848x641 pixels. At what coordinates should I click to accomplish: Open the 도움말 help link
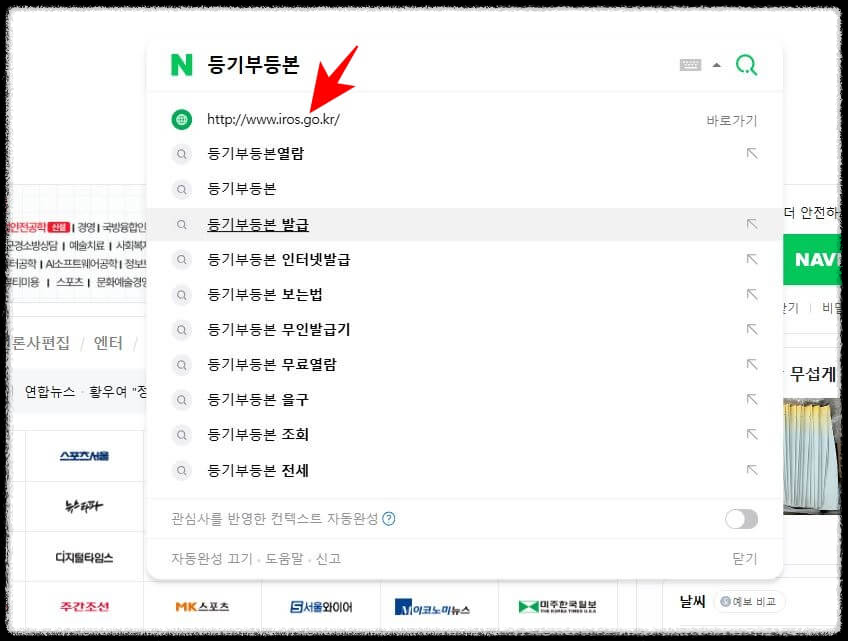coord(260,559)
